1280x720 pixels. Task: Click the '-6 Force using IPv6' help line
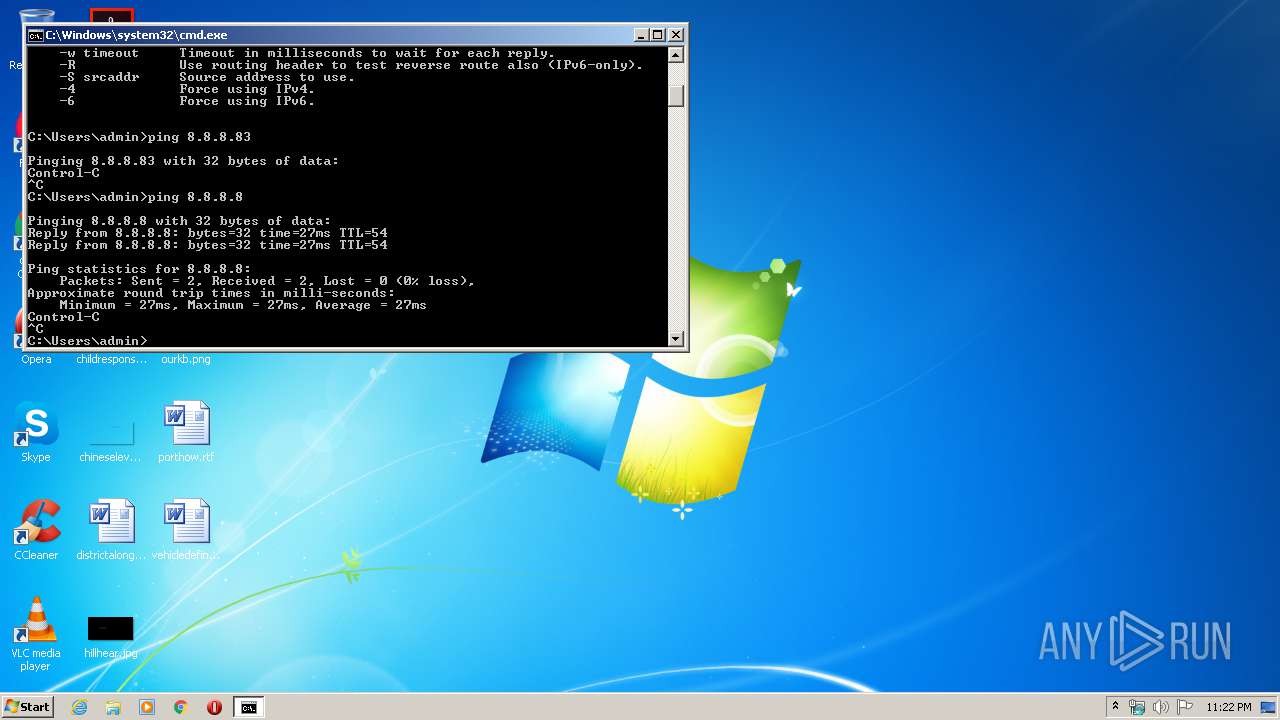[x=187, y=101]
